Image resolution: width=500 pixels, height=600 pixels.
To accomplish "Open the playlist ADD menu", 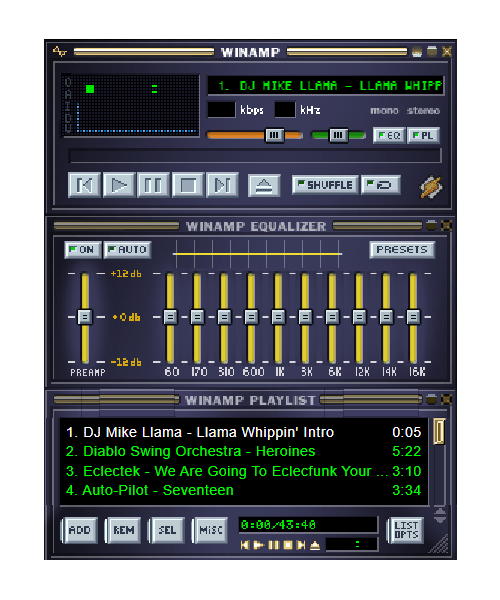I will (80, 530).
